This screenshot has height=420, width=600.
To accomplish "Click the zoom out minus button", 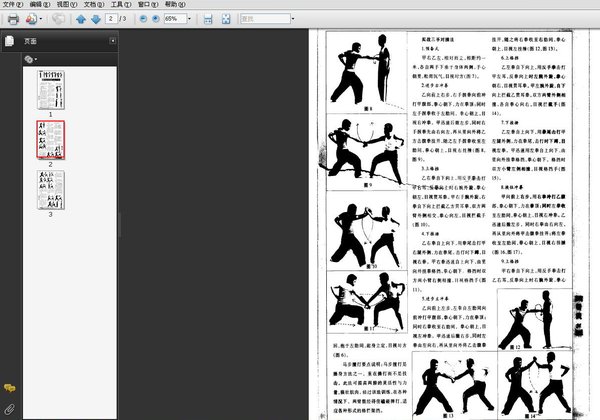I will coord(143,18).
